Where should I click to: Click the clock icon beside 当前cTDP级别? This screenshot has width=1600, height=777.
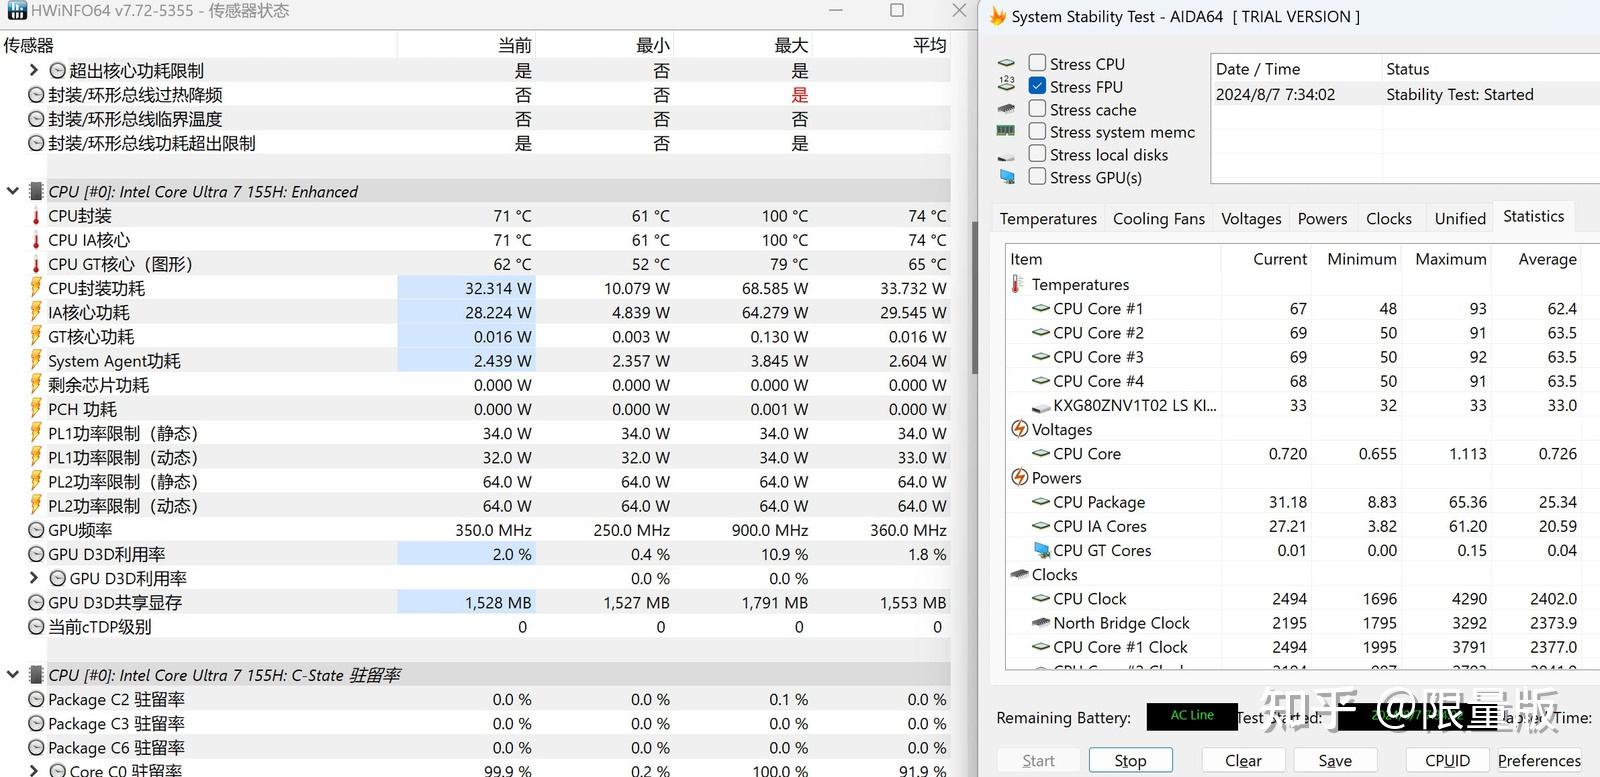click(x=36, y=627)
